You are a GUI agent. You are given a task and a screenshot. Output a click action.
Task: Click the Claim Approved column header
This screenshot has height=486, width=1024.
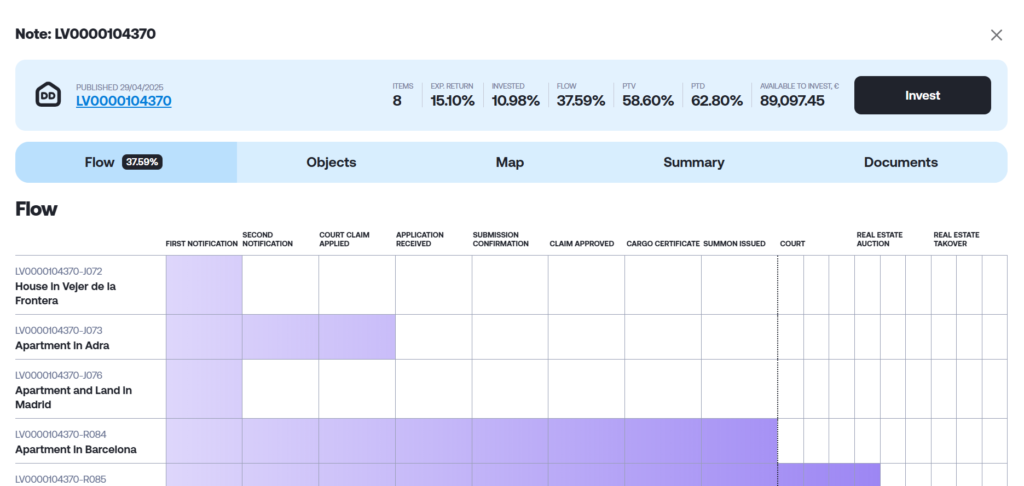coord(582,244)
